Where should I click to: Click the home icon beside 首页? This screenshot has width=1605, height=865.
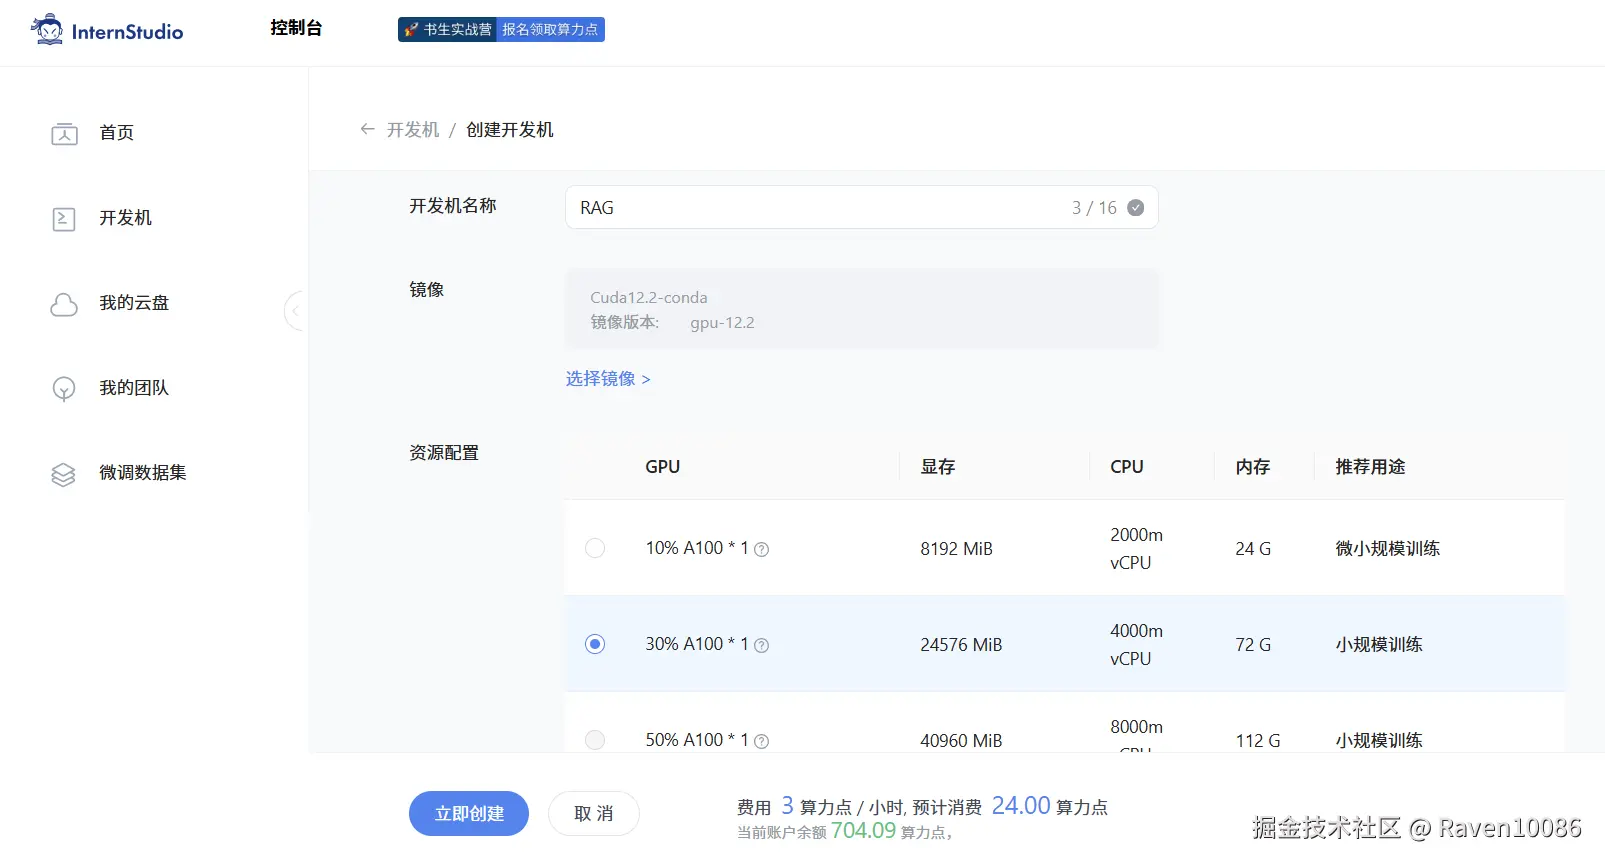(64, 134)
